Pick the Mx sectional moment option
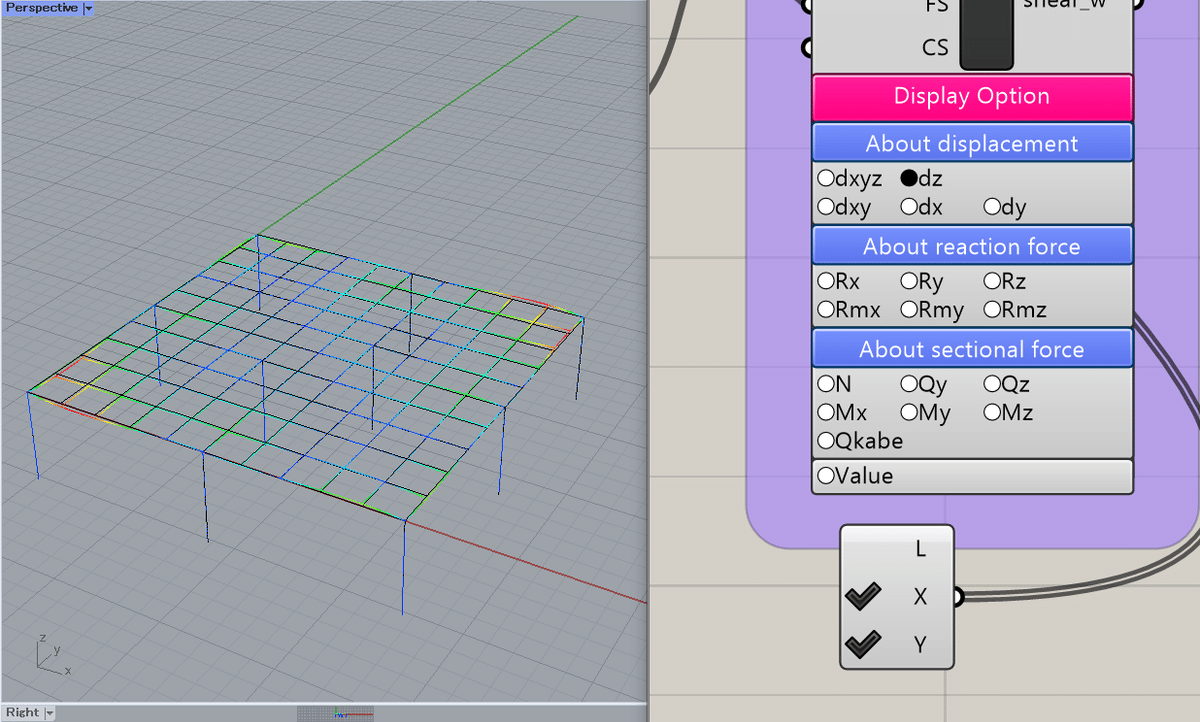1200x722 pixels. point(826,412)
